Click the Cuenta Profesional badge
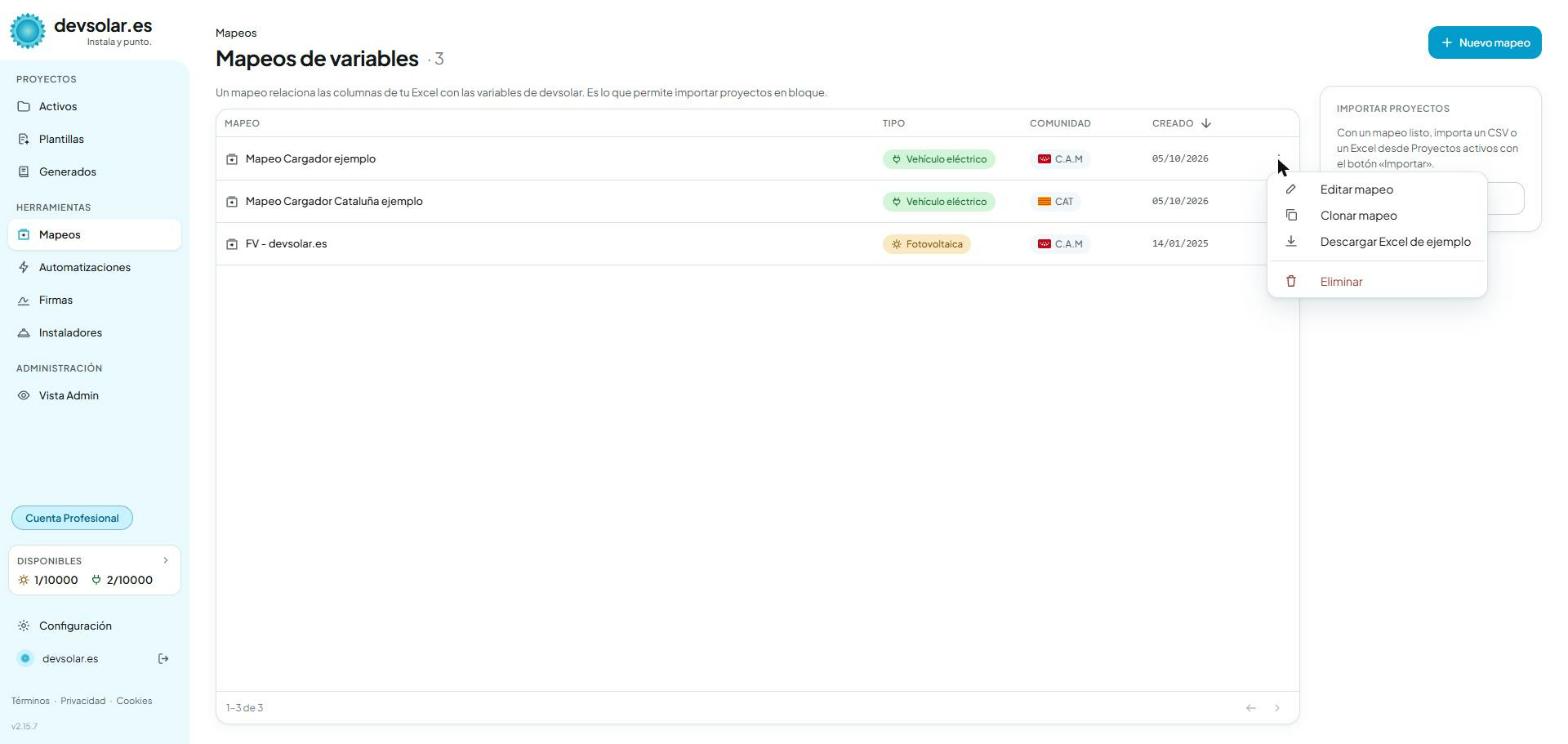The image size is (1568, 744). pos(72,518)
